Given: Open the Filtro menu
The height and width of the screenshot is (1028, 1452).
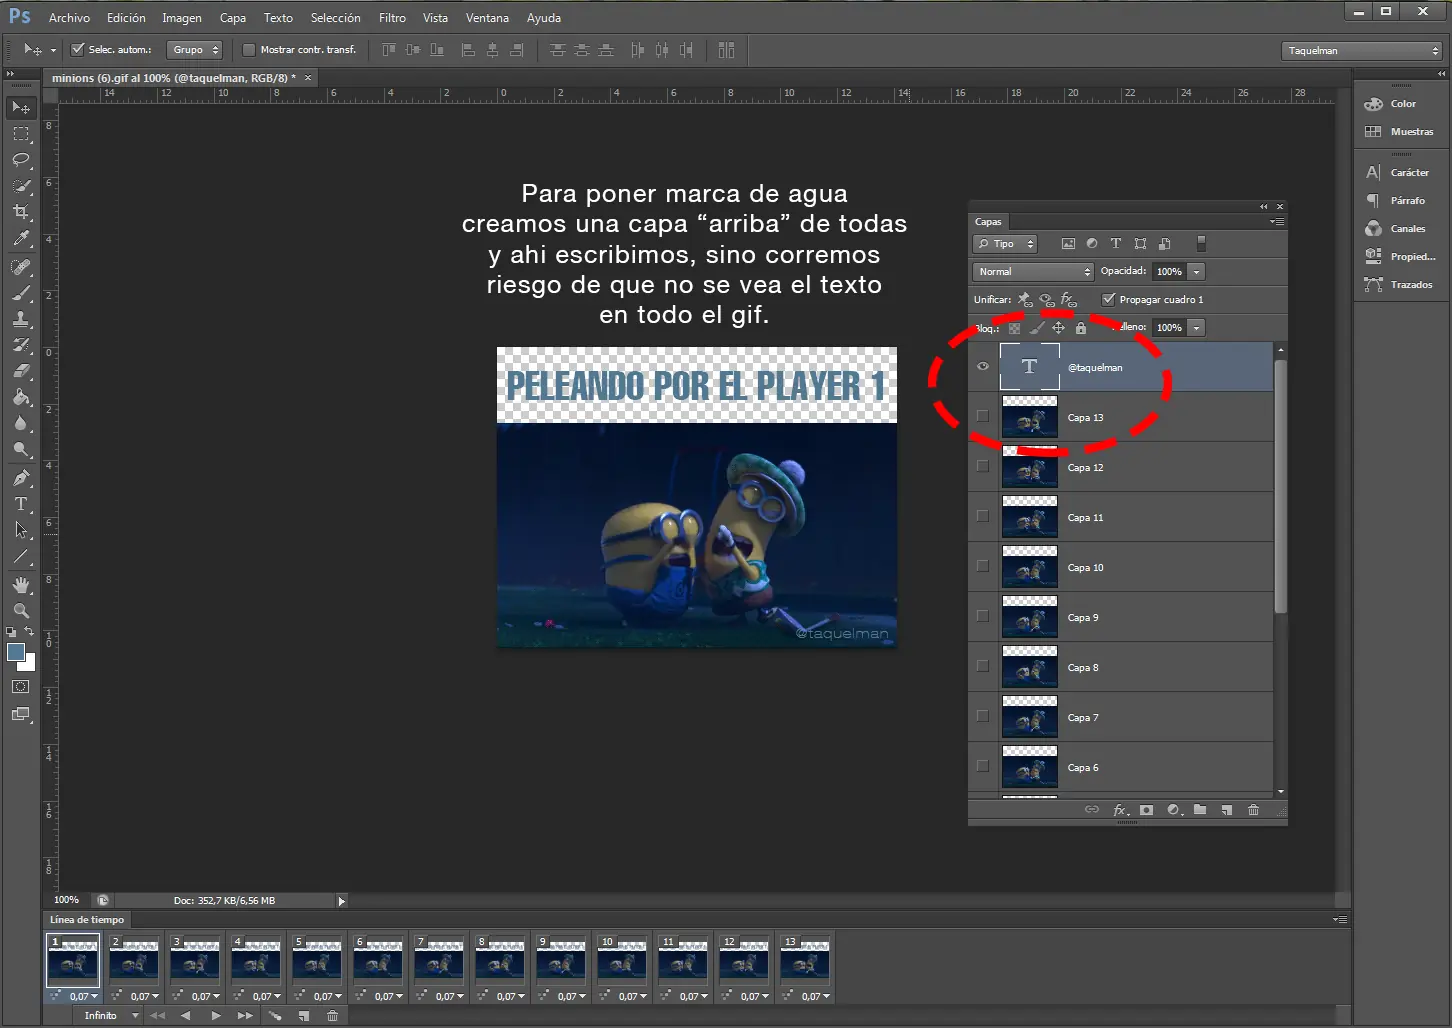Looking at the screenshot, I should tap(392, 17).
